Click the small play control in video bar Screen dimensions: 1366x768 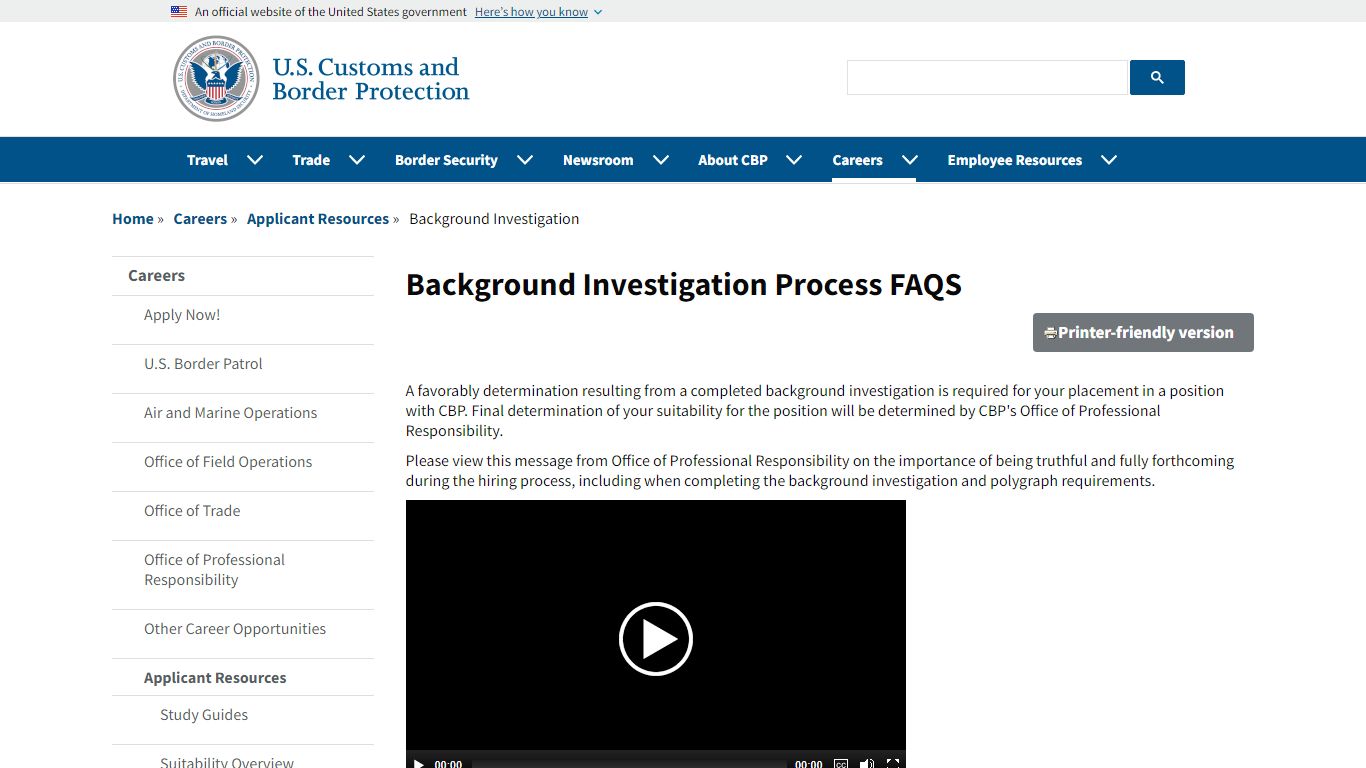(x=419, y=764)
